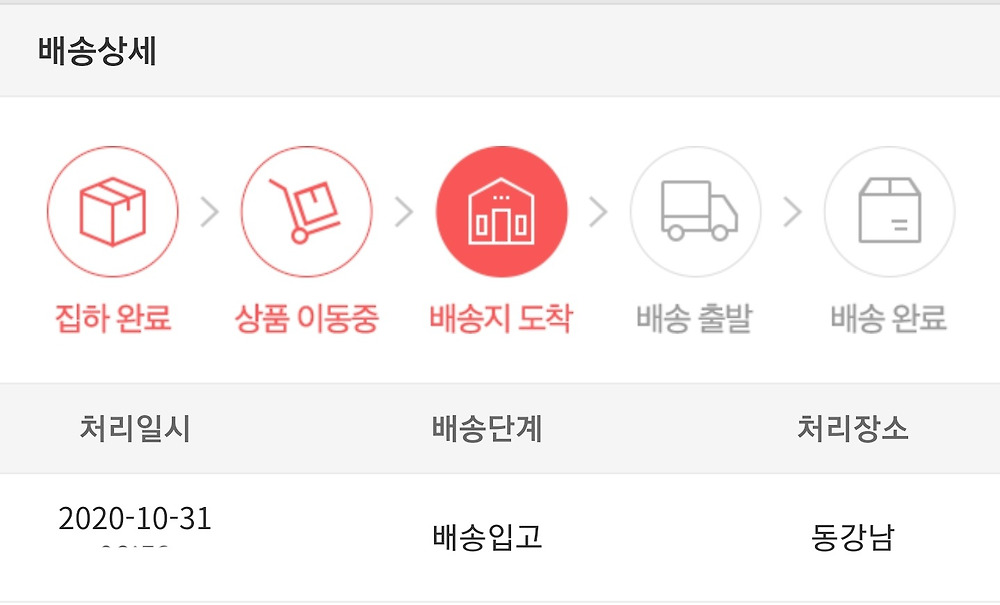The height and width of the screenshot is (605, 1000).
Task: Select the 배송지 도착 step label
Action: [501, 319]
